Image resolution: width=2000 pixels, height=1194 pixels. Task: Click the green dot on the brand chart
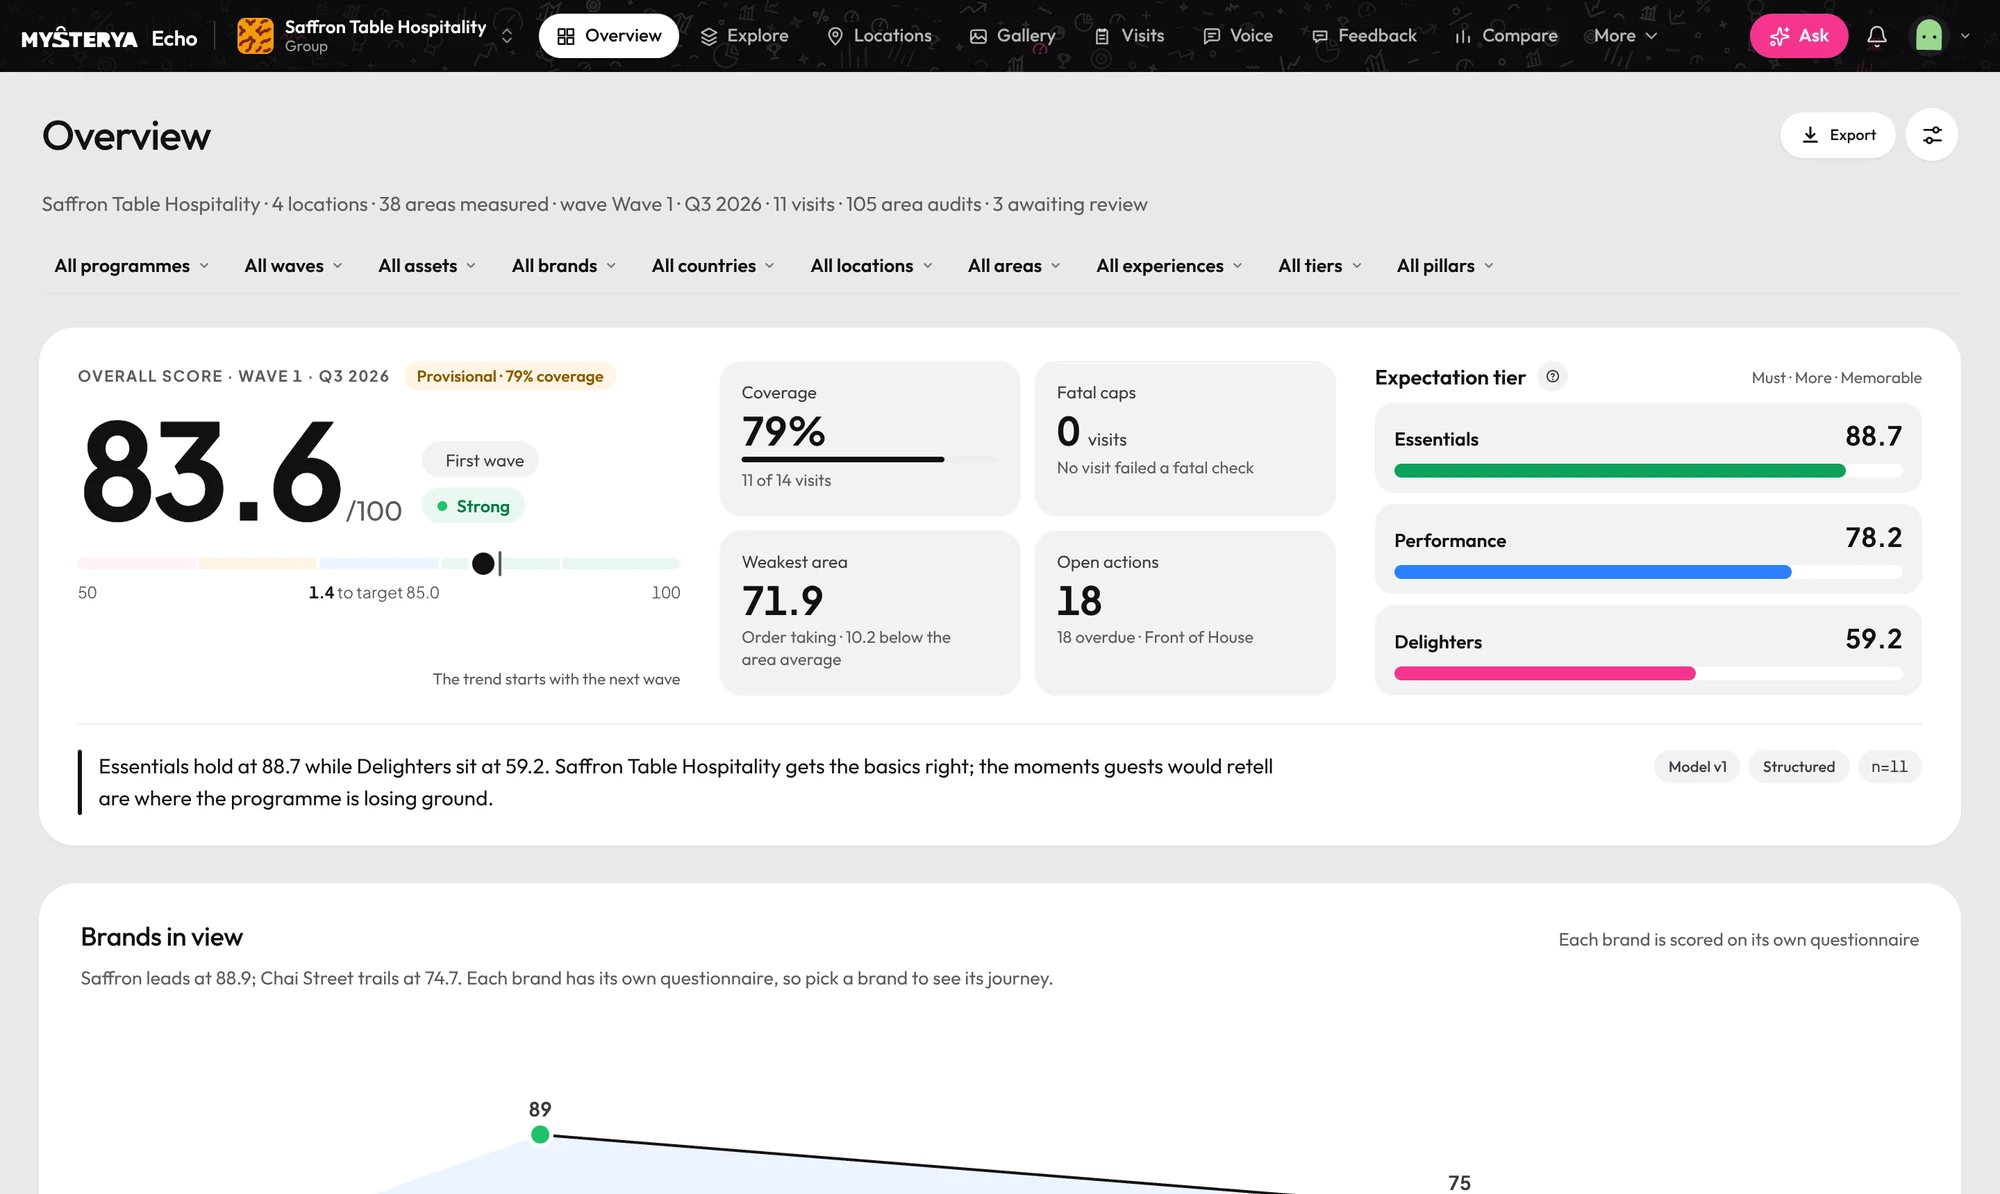[x=540, y=1134]
